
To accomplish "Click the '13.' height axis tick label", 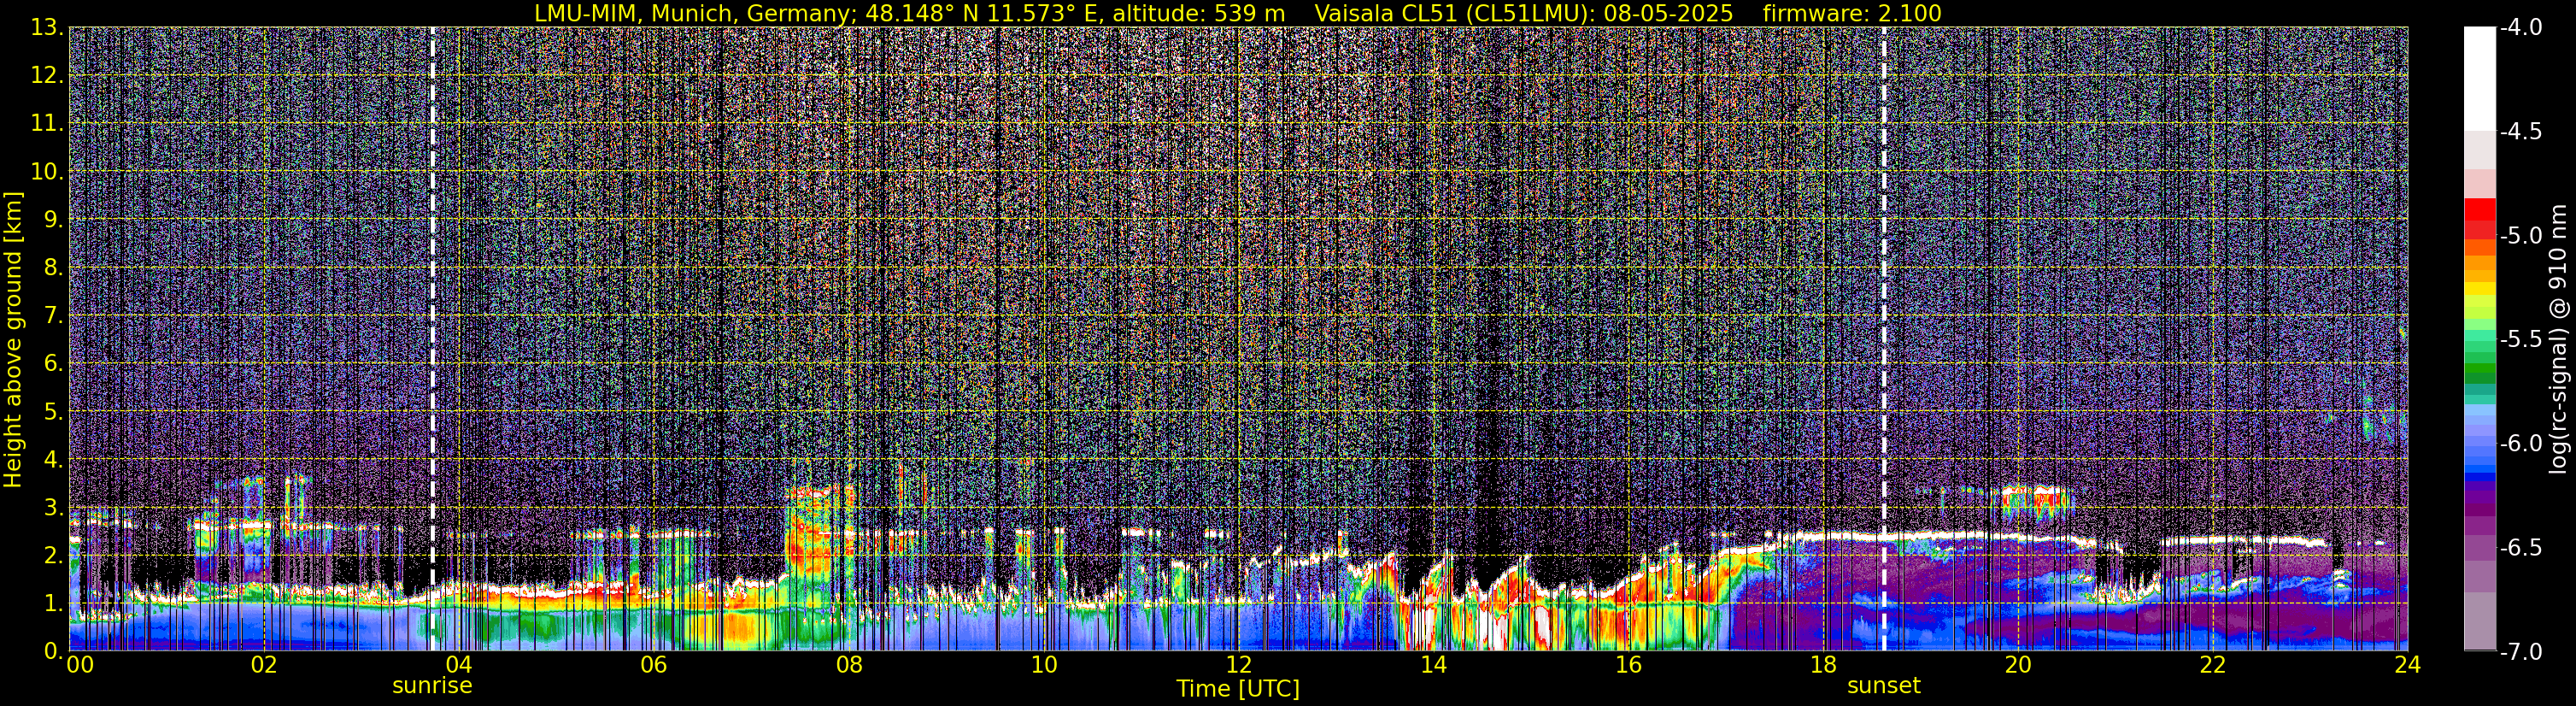I will [x=47, y=28].
